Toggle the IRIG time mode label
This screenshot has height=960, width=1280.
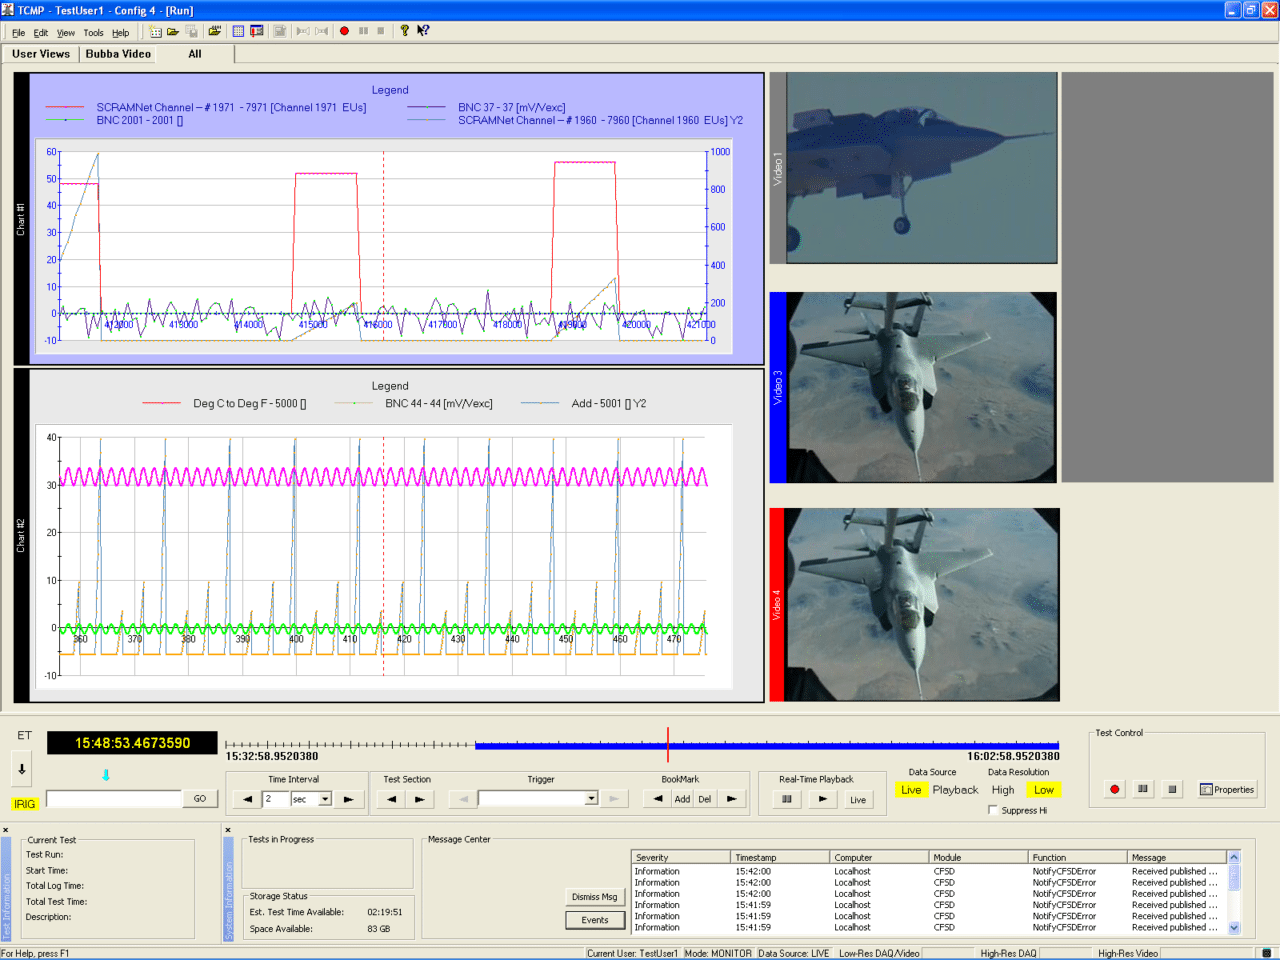click(x=25, y=804)
